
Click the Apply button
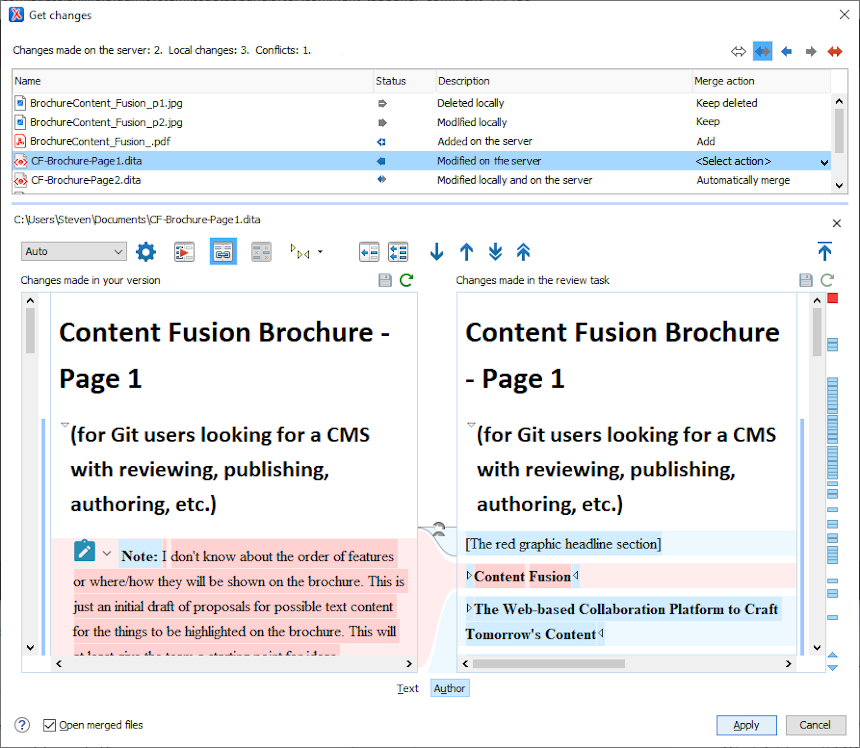coord(746,725)
